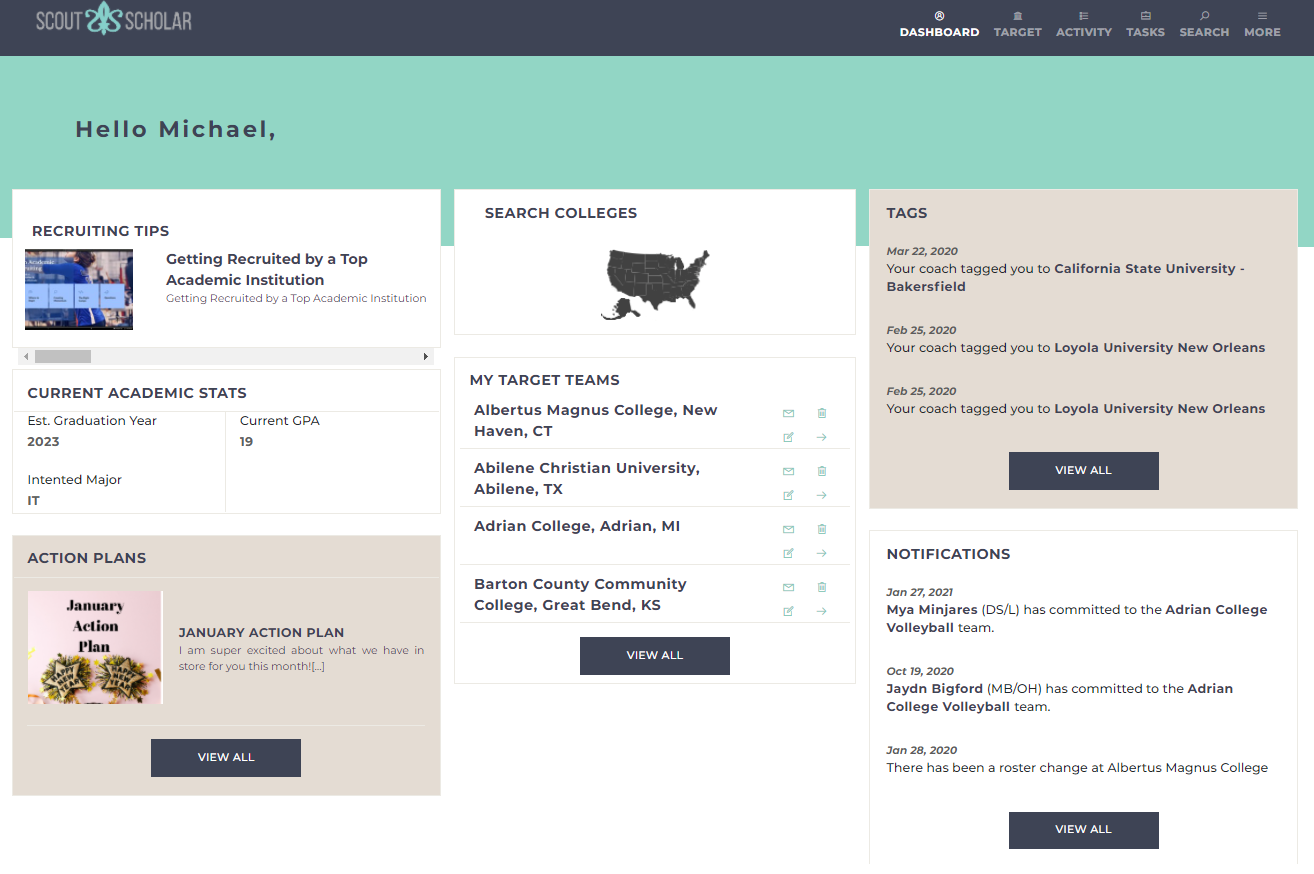Click the January Action Plan image

click(95, 648)
